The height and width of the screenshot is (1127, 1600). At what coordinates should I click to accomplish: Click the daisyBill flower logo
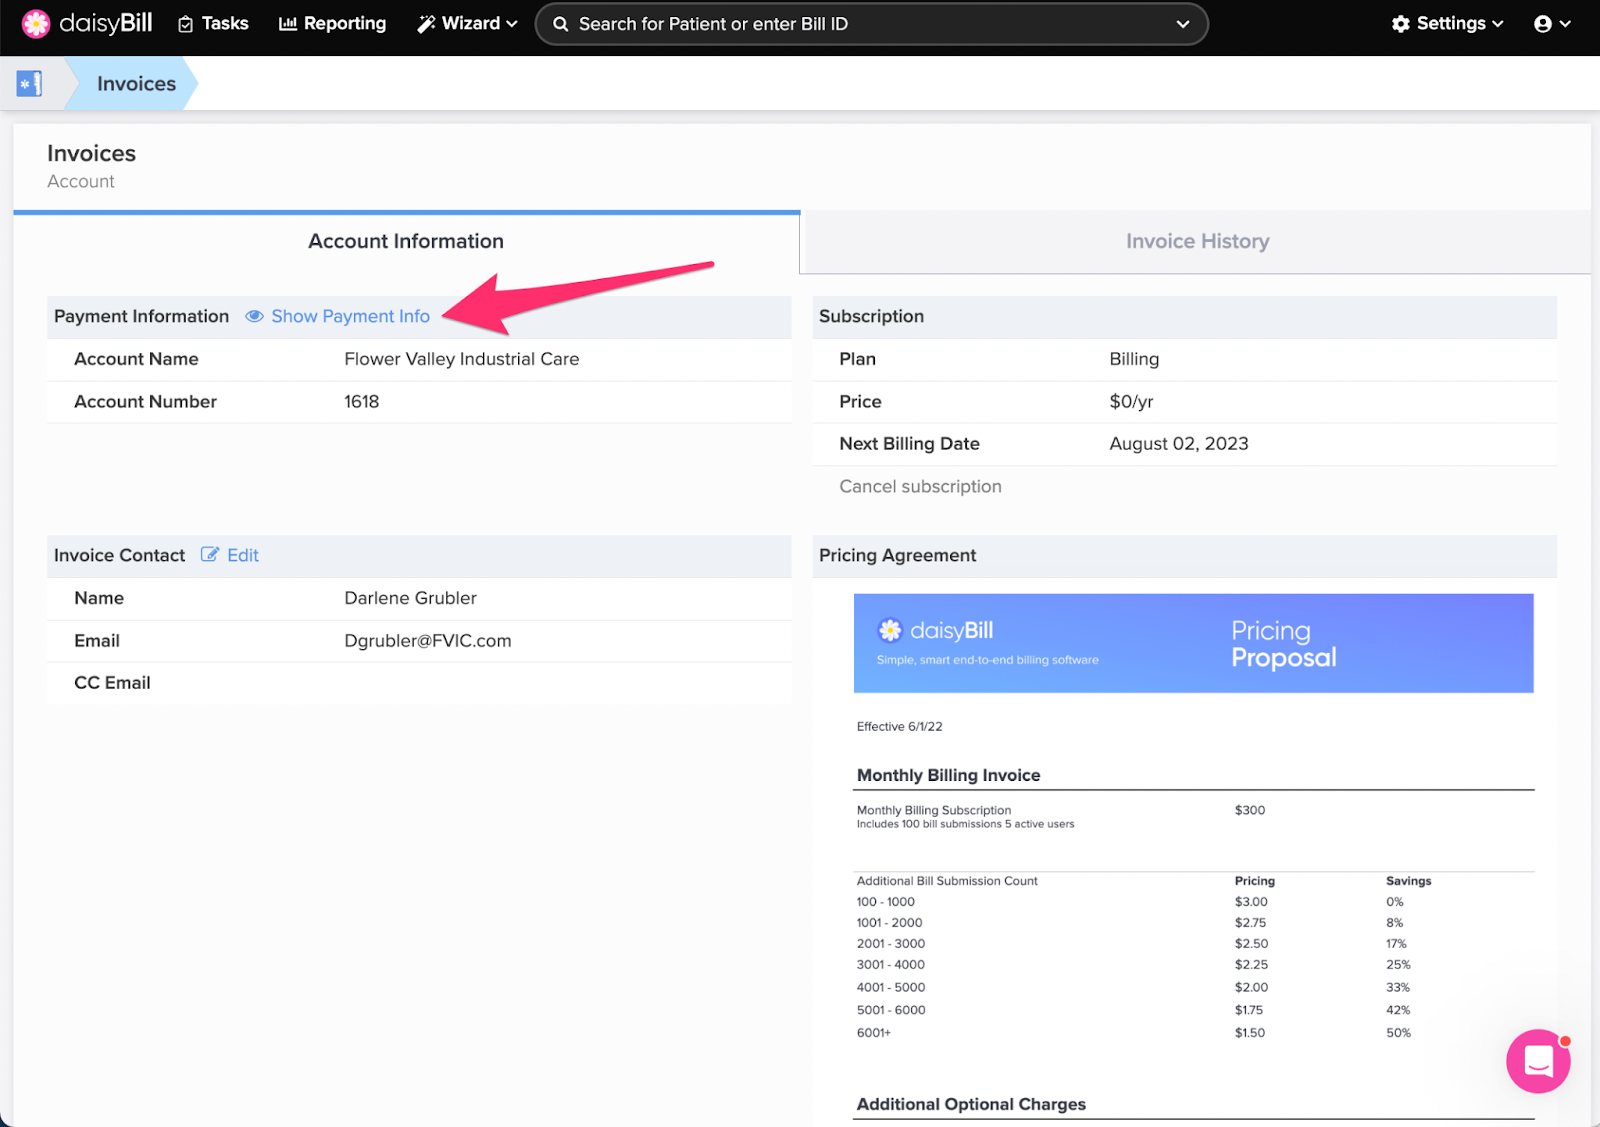tap(36, 23)
